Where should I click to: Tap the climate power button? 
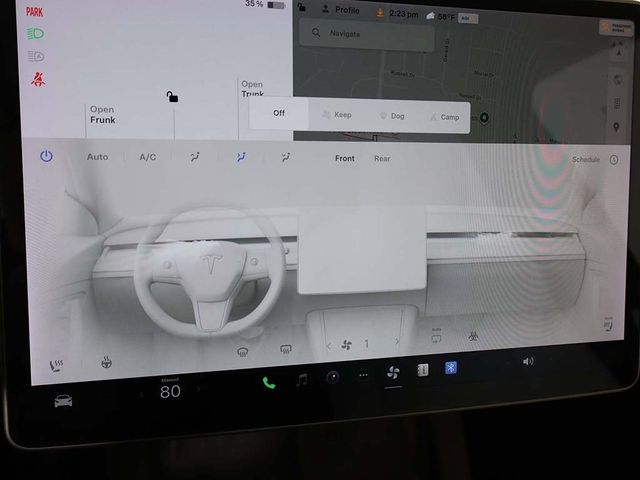pyautogui.click(x=46, y=156)
